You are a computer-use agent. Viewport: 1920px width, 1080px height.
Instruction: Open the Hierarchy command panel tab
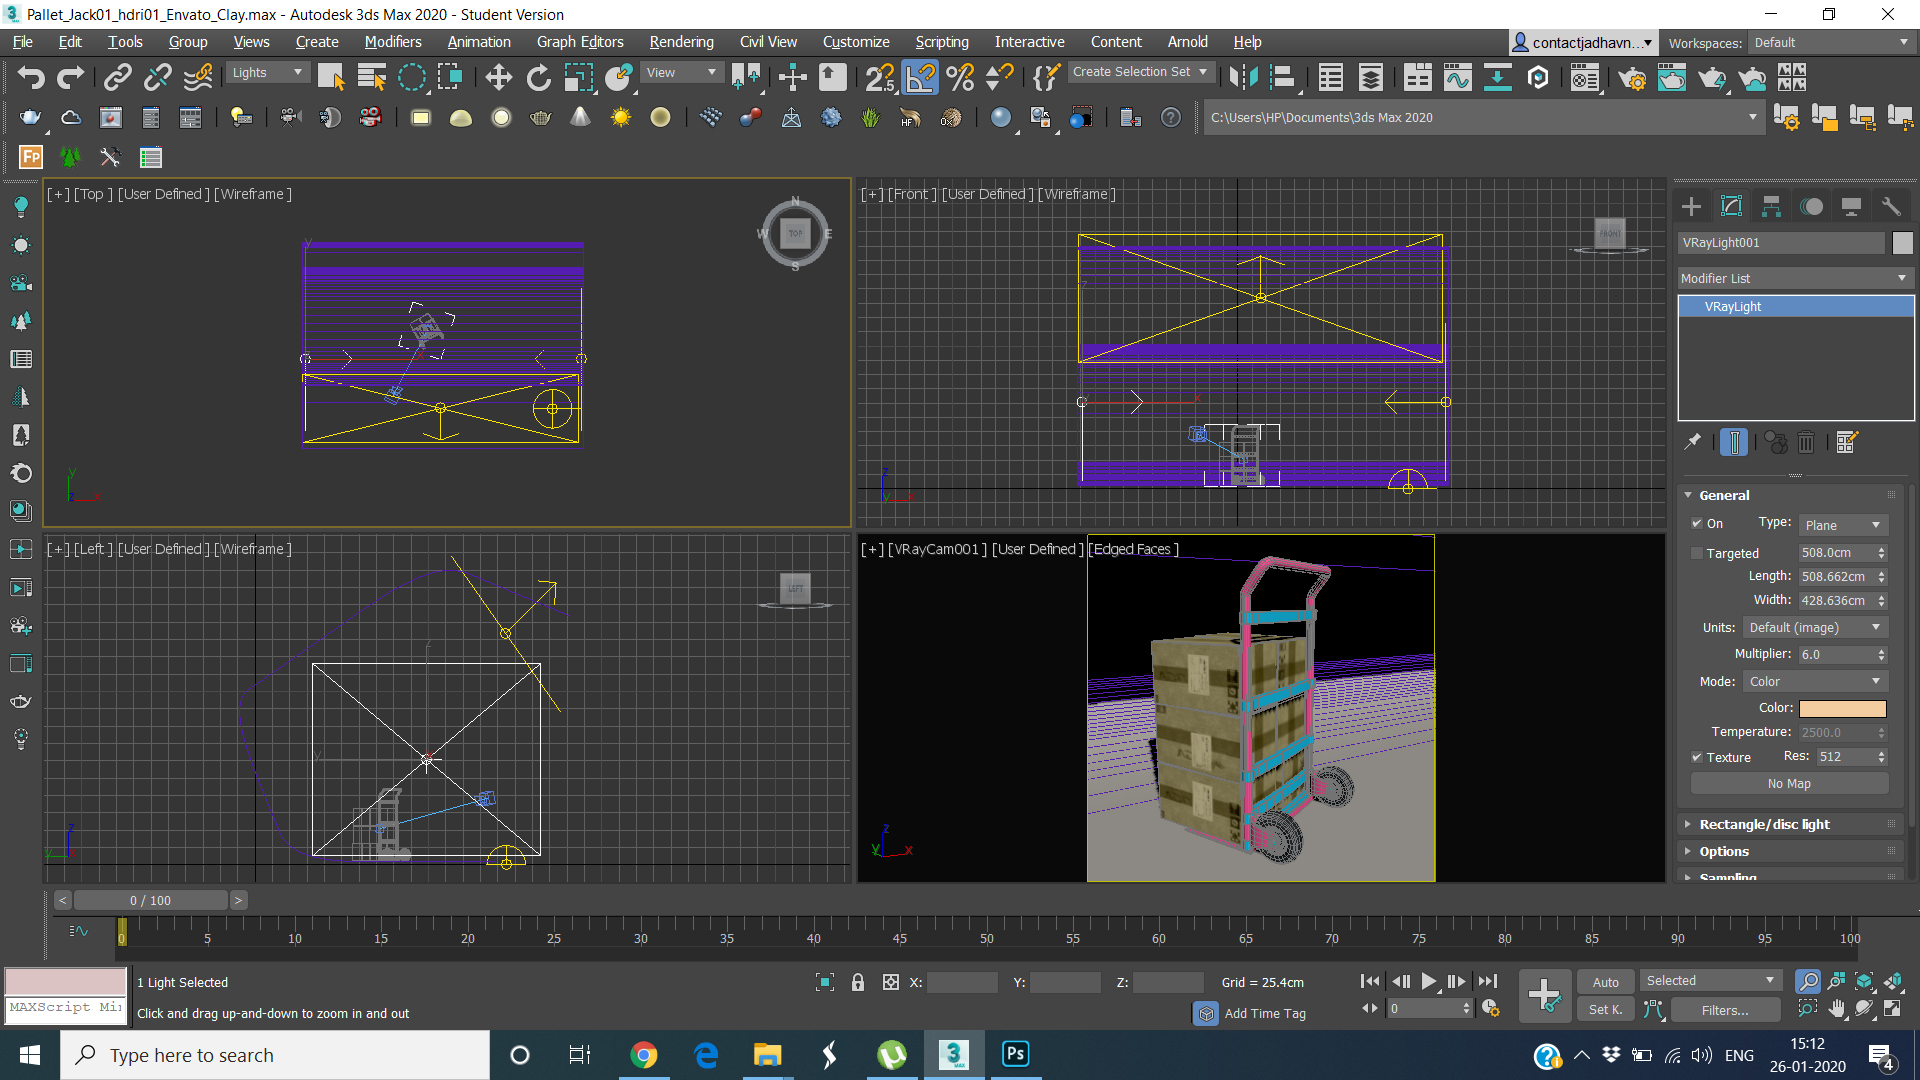tap(1771, 207)
